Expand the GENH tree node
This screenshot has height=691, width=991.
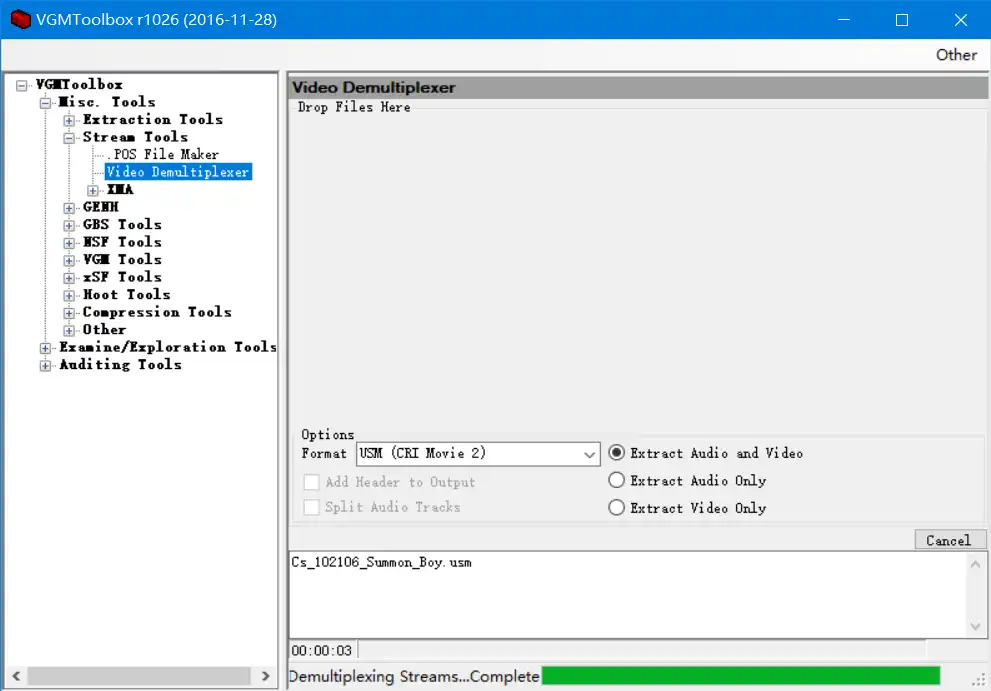[69, 208]
